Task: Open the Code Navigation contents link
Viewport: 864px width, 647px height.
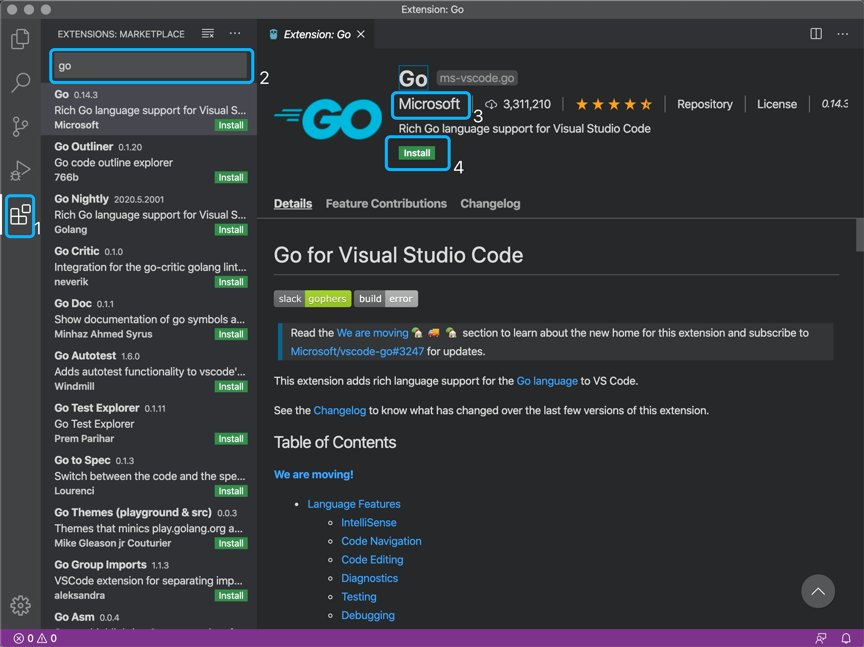Action: tap(381, 541)
